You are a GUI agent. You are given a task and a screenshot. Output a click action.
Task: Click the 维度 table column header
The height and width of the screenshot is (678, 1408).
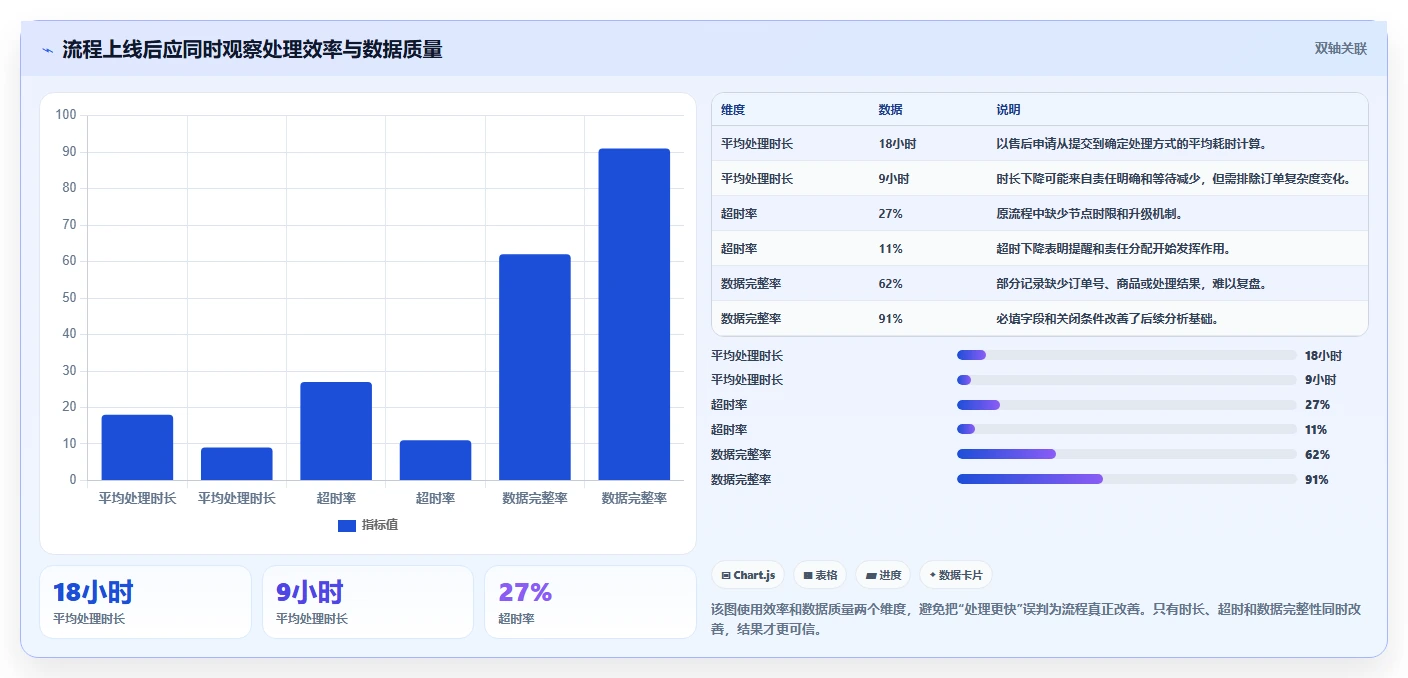point(733,110)
